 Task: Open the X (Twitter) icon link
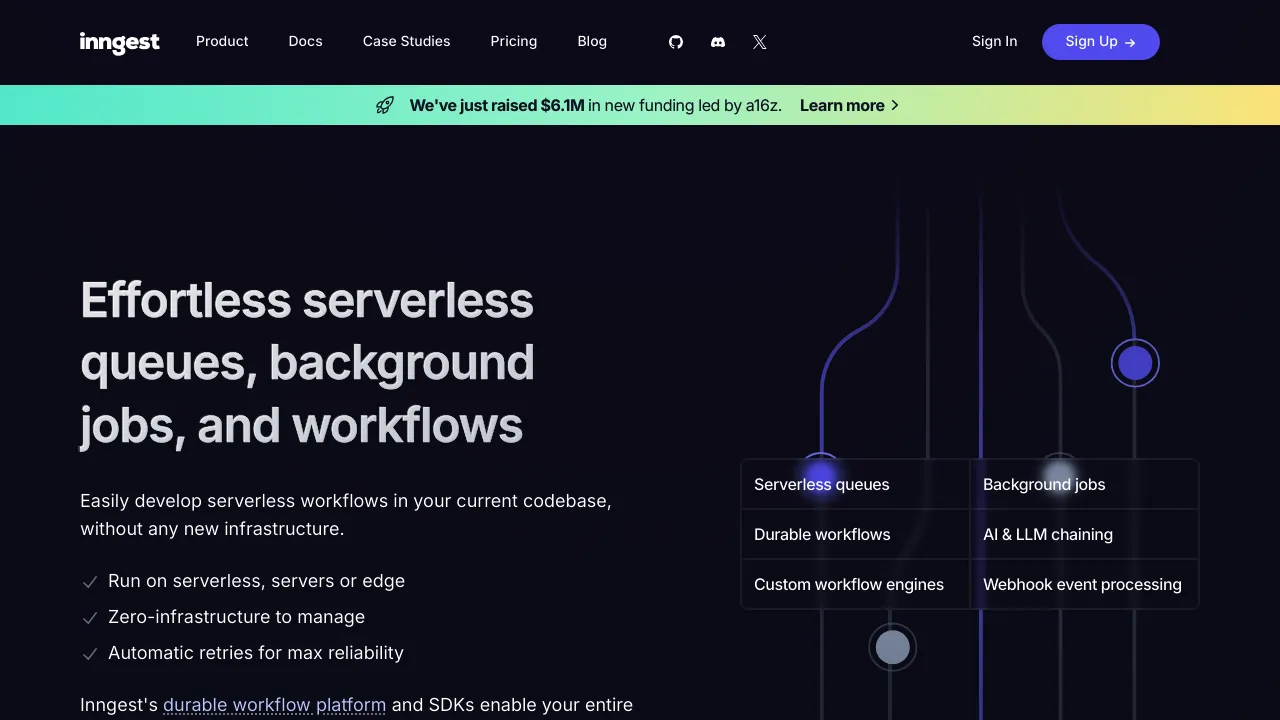point(760,42)
